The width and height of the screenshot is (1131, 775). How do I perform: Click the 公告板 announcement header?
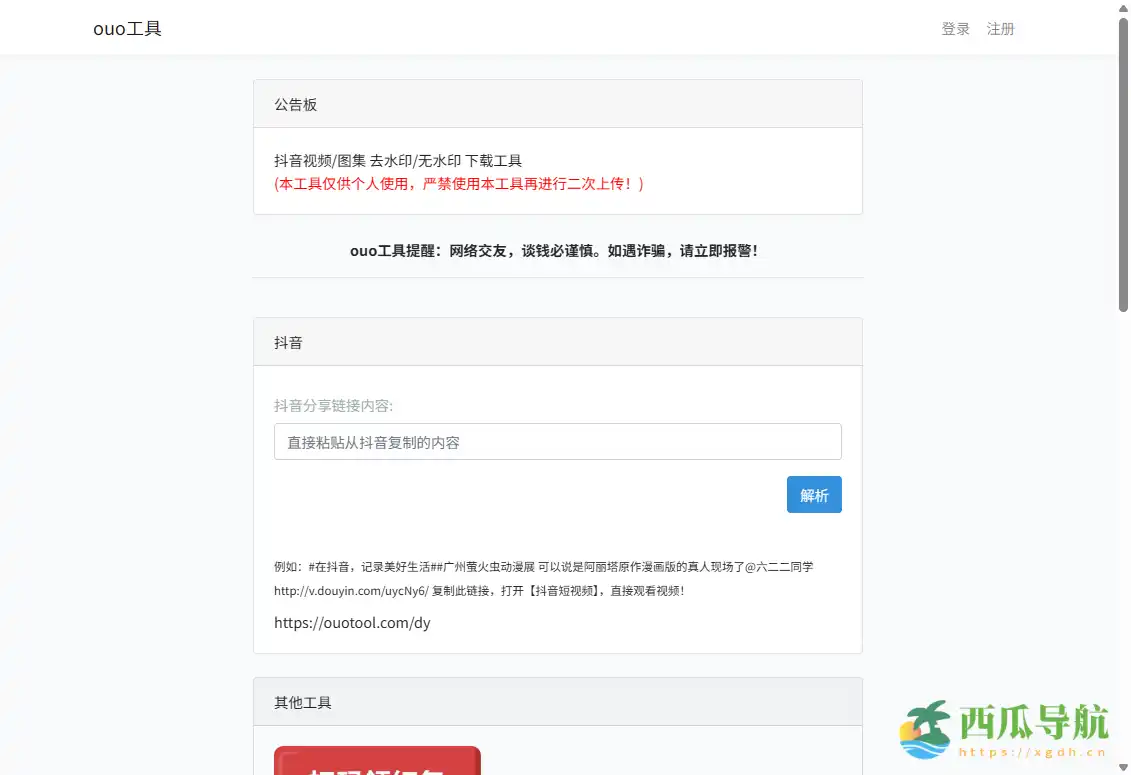click(295, 103)
